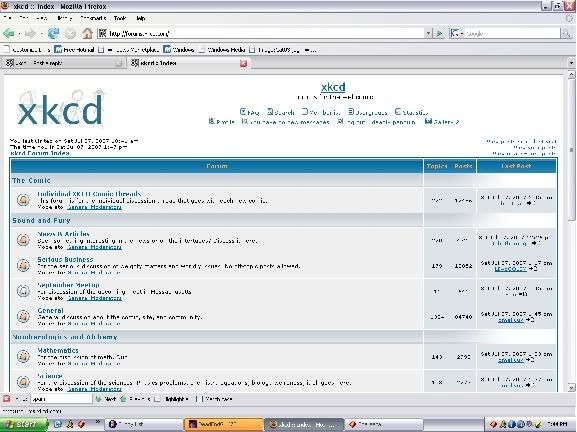Open the September Meetup forum link
The height and width of the screenshot is (432, 577).
[68, 285]
